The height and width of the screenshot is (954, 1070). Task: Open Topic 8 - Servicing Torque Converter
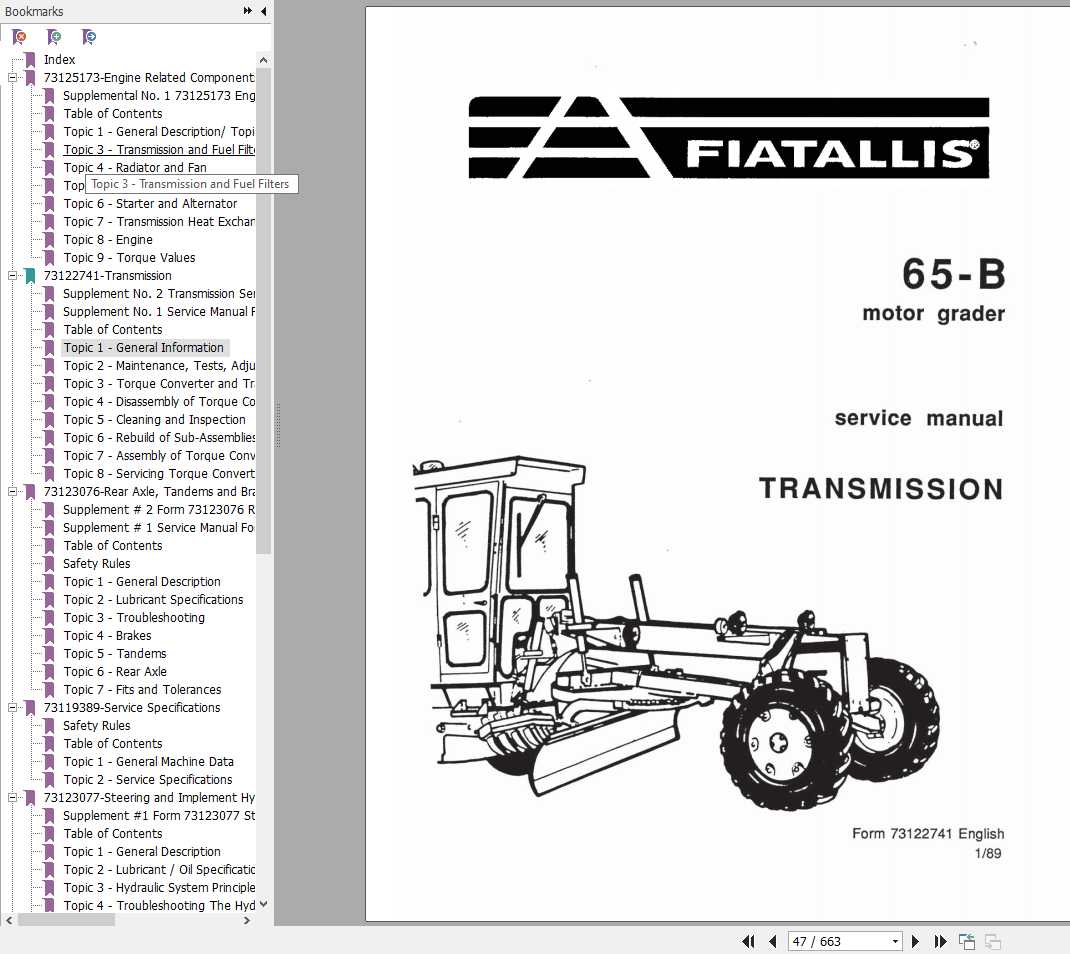[x=159, y=474]
